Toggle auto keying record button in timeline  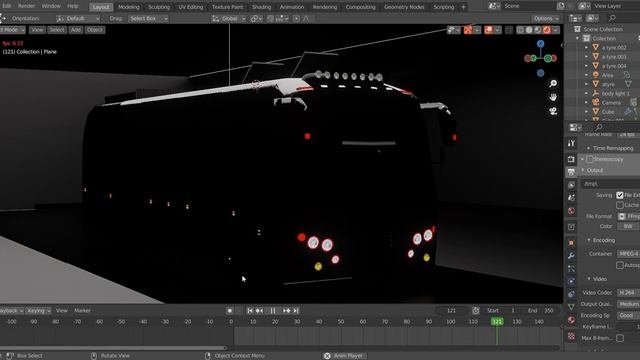[230, 311]
